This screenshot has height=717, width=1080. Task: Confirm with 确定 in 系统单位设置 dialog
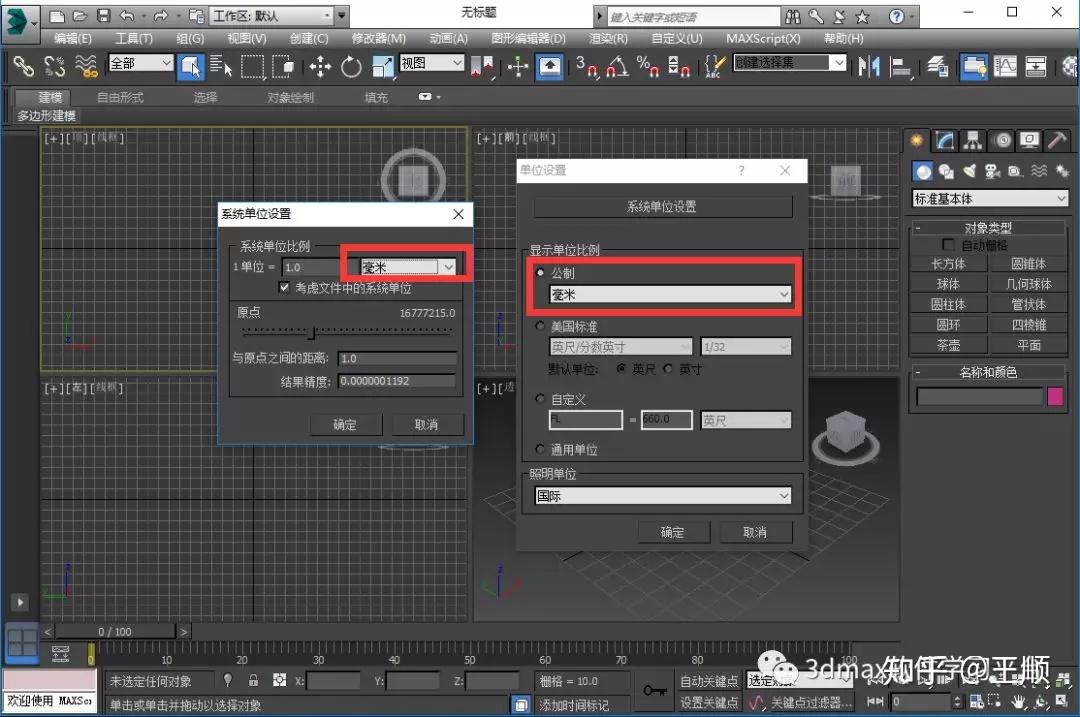point(345,424)
